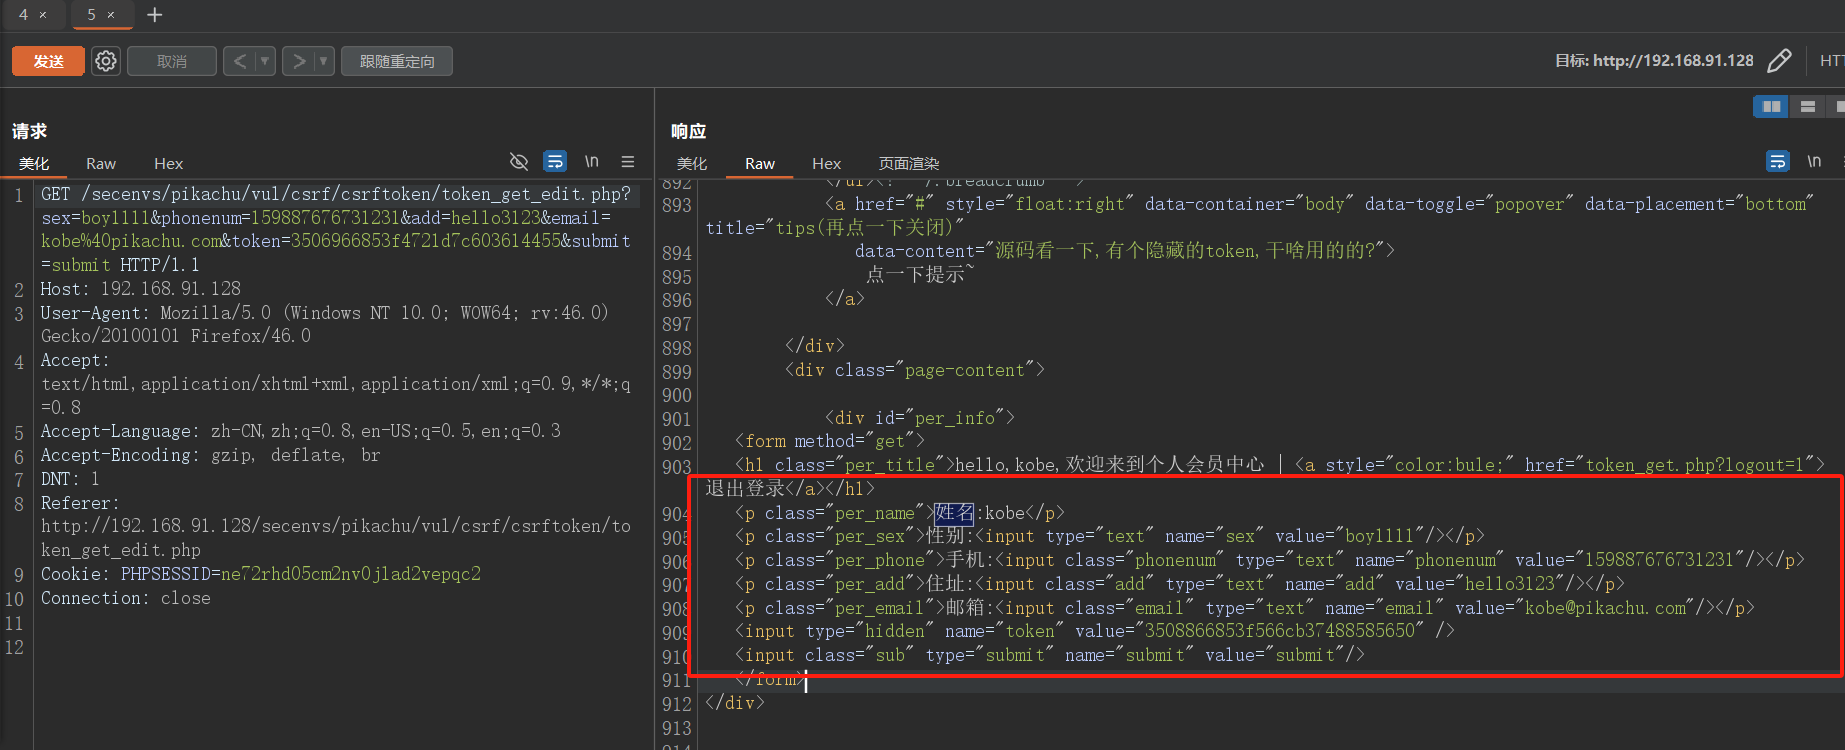Click the 点一下提示 text in response
Screen dimensions: 1845x750
tap(920, 274)
